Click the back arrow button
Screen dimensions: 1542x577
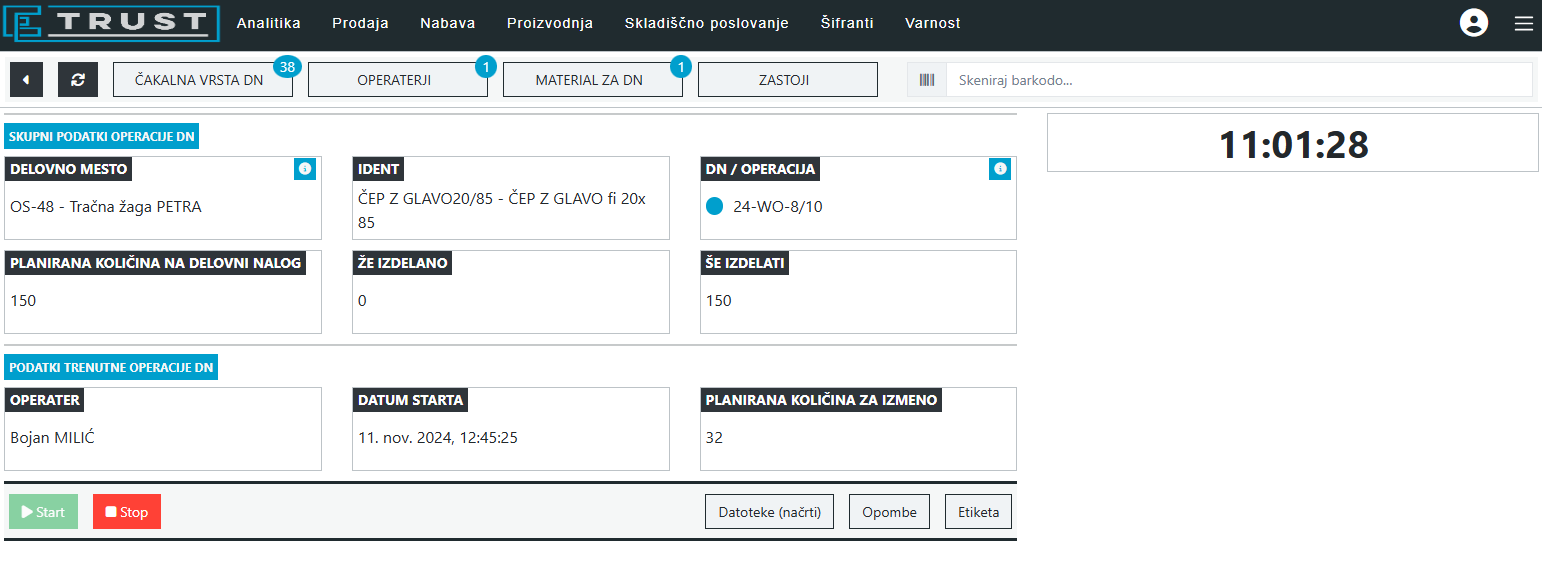26,80
